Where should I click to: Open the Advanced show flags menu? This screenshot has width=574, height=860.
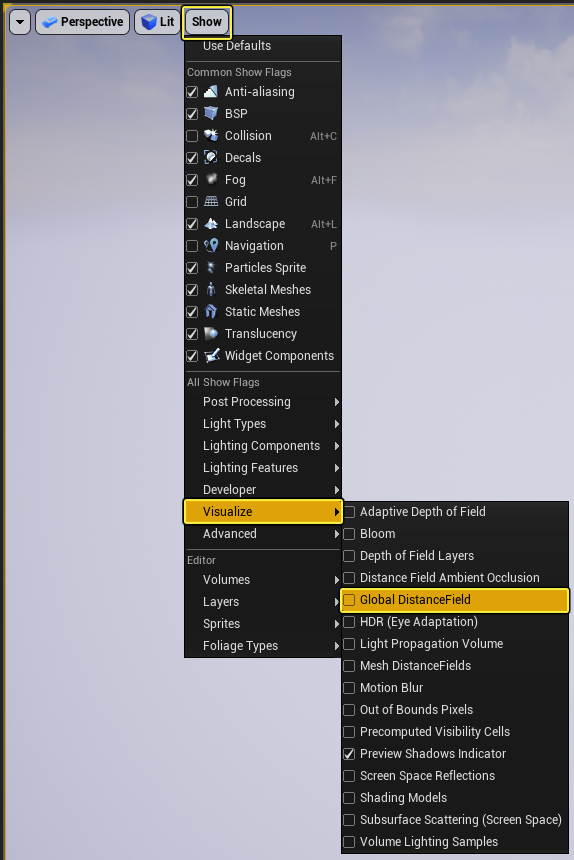pyautogui.click(x=263, y=534)
